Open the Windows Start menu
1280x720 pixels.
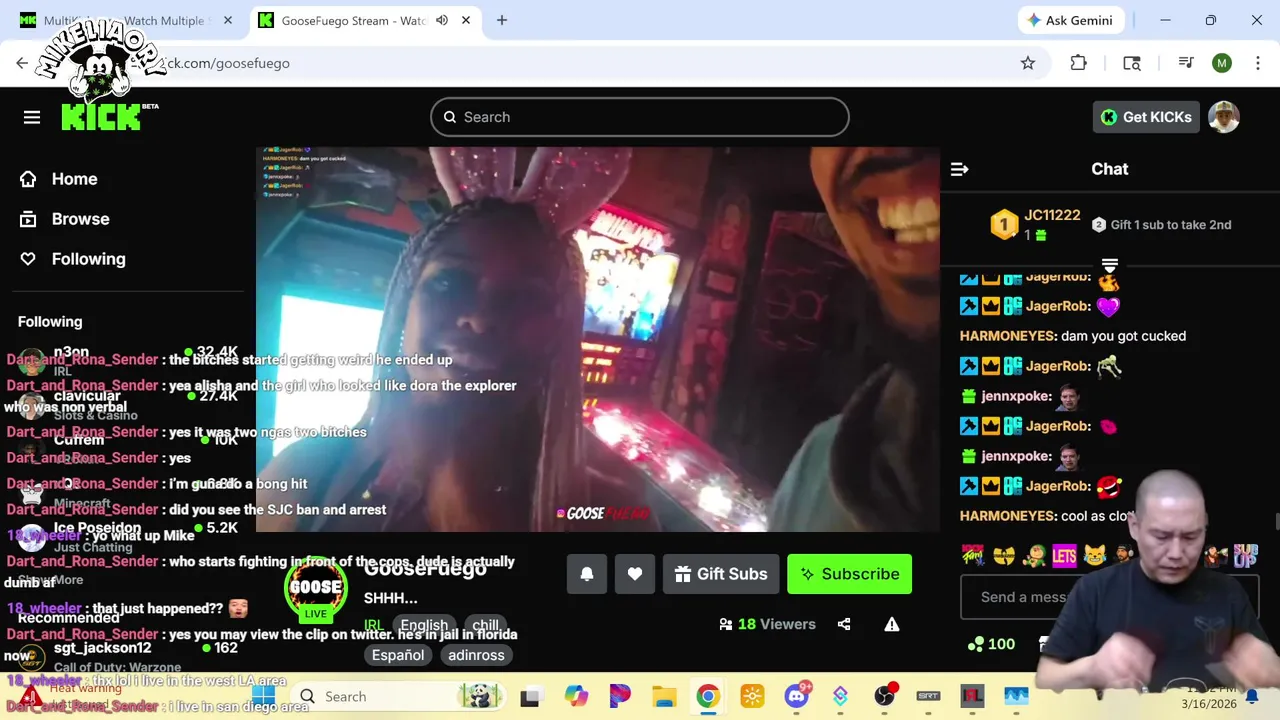[264, 696]
